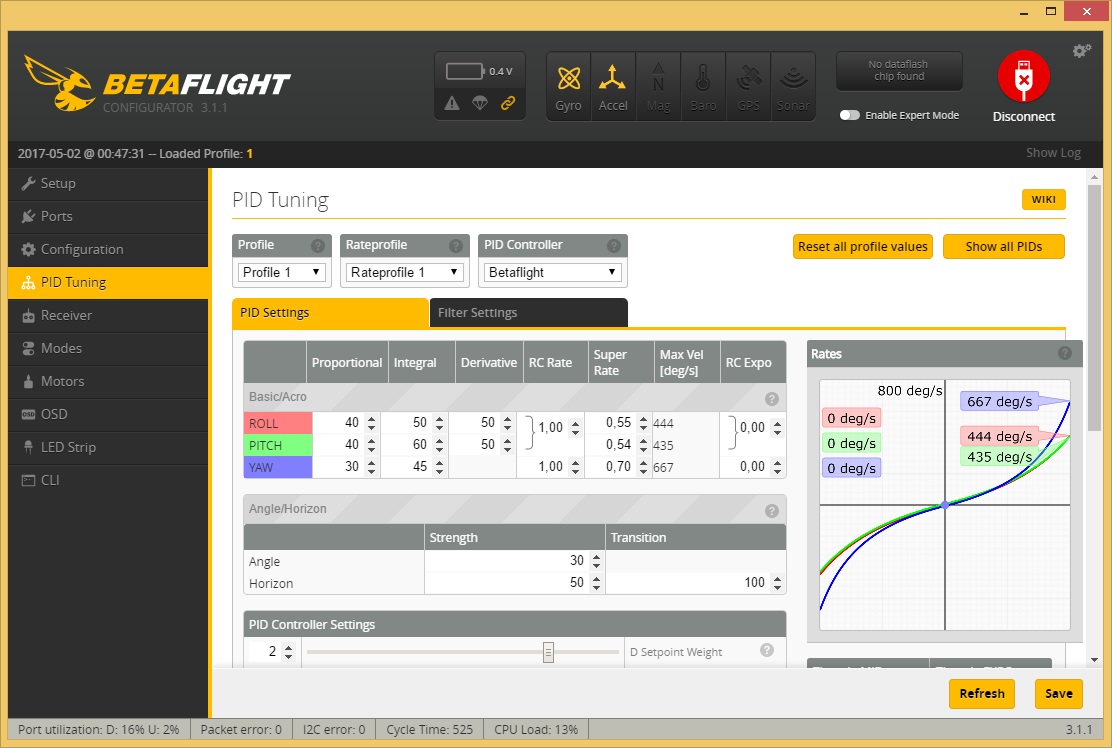Viewport: 1112px width, 748px height.
Task: Click the ROLL Derivative value field
Action: 480,423
